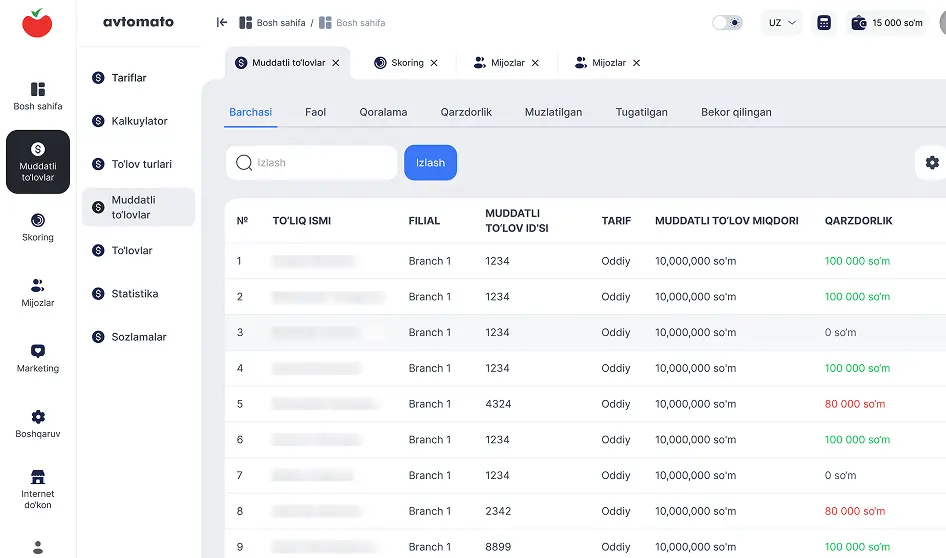The image size is (946, 558).
Task: Open the UZ language dropdown
Action: pyautogui.click(x=781, y=22)
